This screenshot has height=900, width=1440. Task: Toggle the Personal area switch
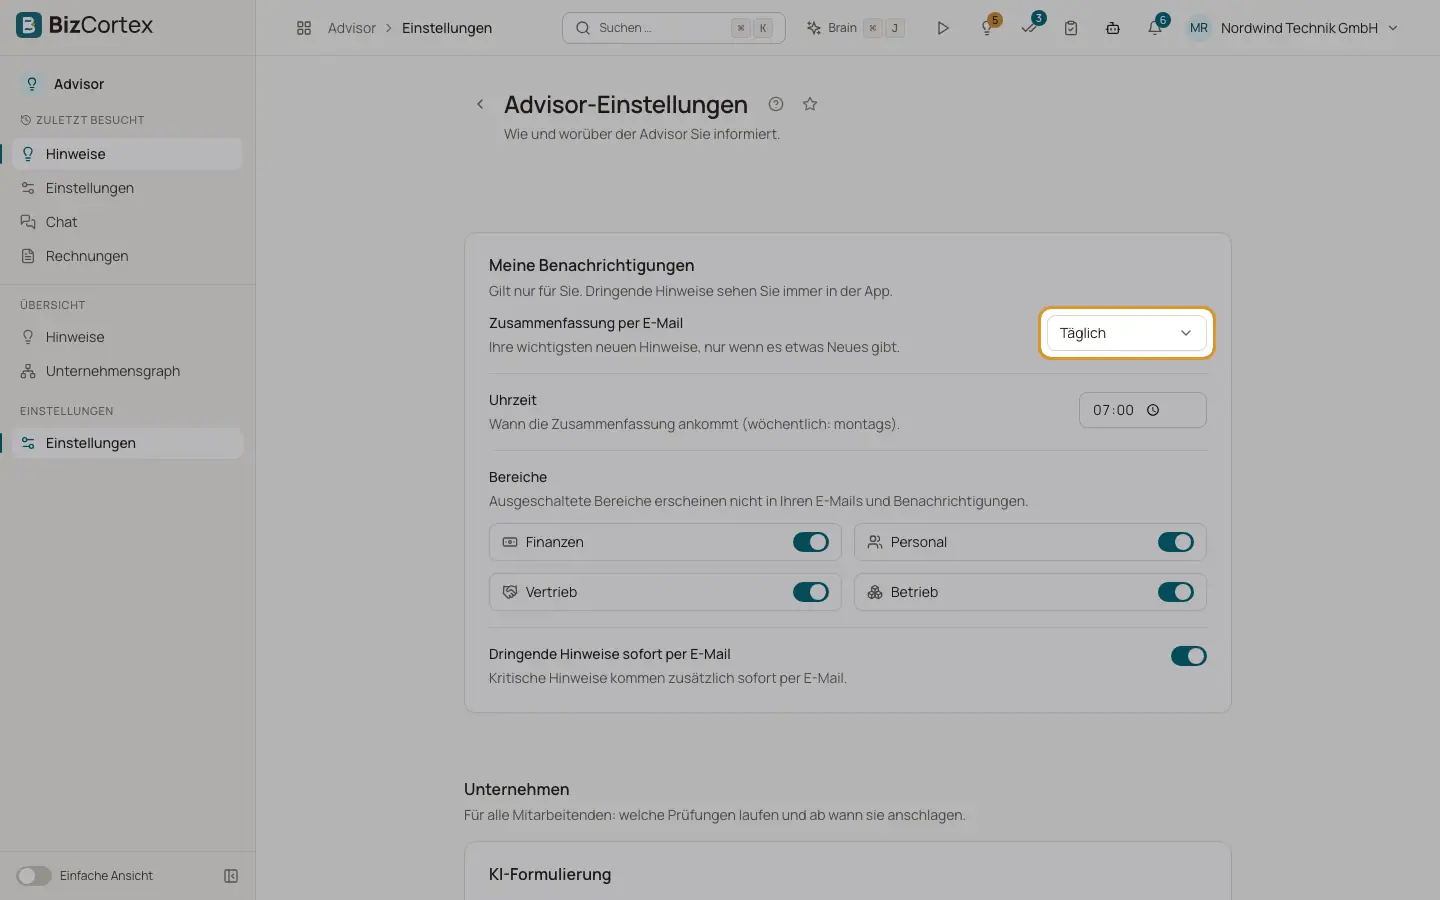tap(1176, 542)
